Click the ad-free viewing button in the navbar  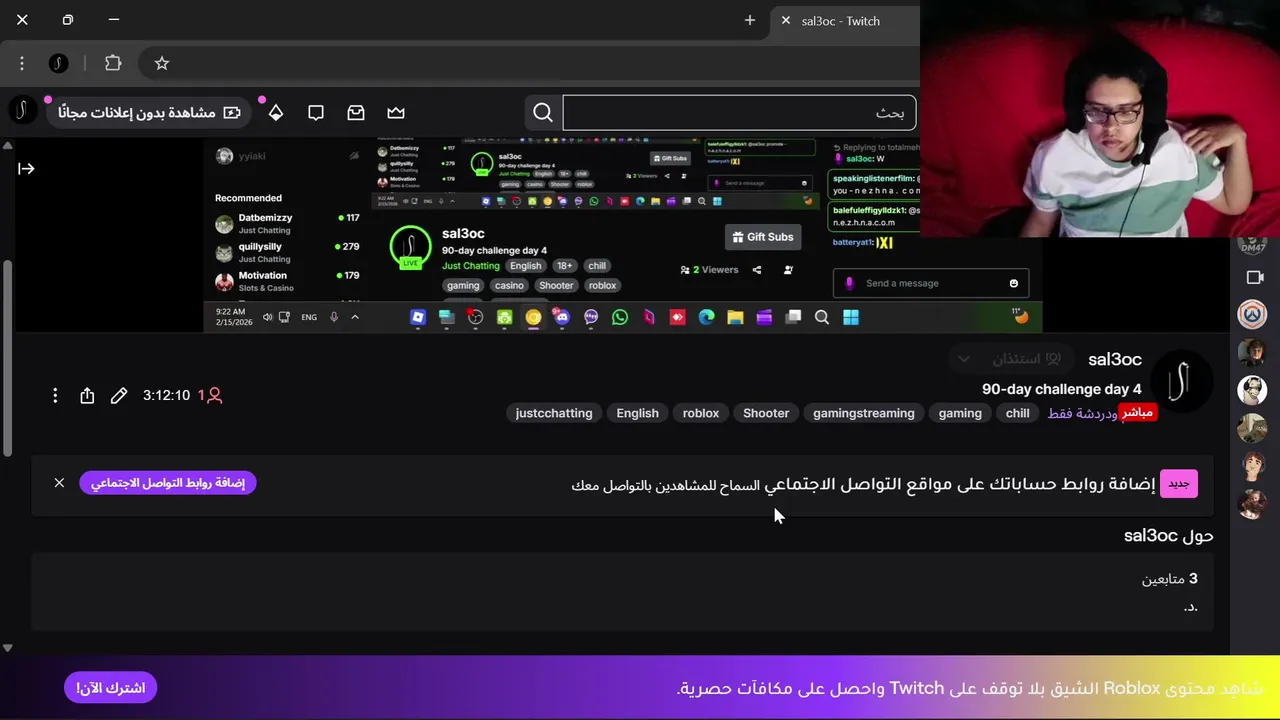coord(148,112)
